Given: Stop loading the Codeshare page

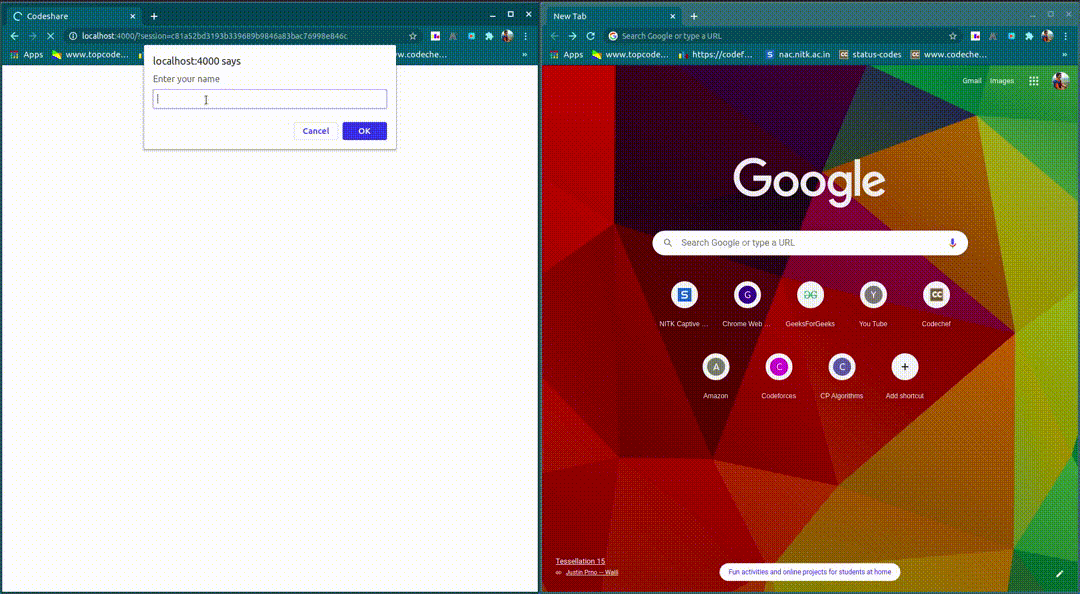Looking at the screenshot, I should pyautogui.click(x=50, y=36).
